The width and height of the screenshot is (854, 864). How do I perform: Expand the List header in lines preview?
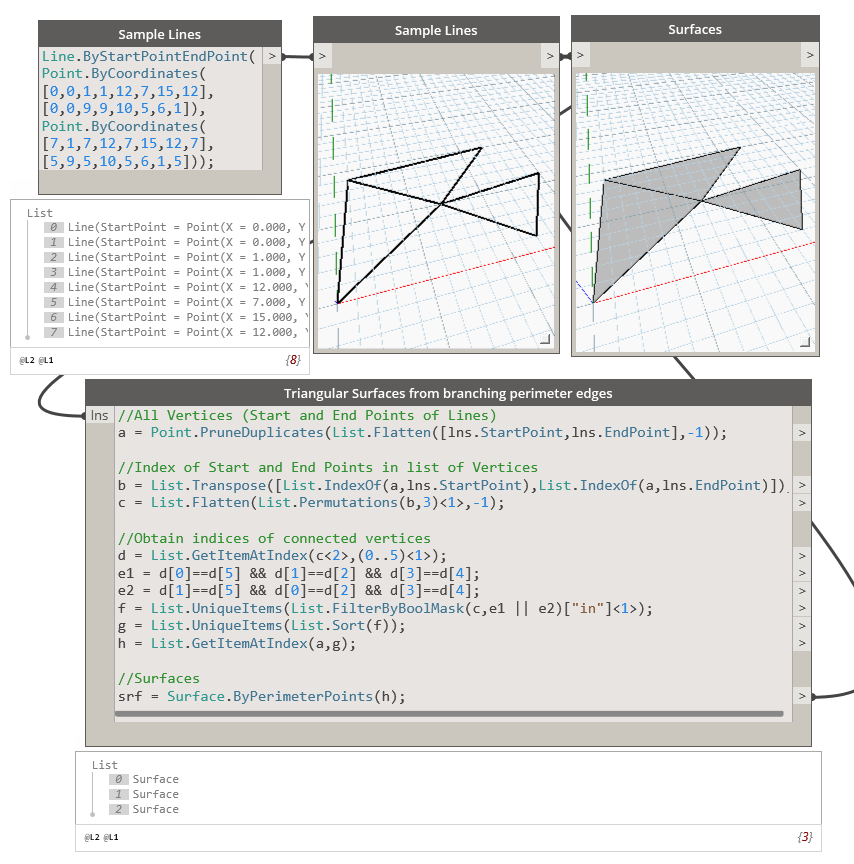[x=40, y=213]
